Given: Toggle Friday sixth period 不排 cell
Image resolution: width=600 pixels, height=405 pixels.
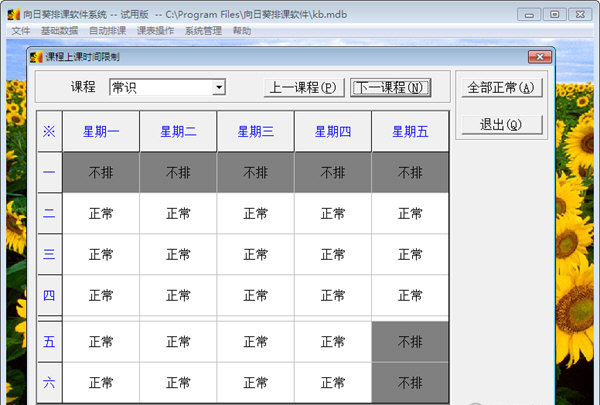Looking at the screenshot, I should [x=410, y=383].
